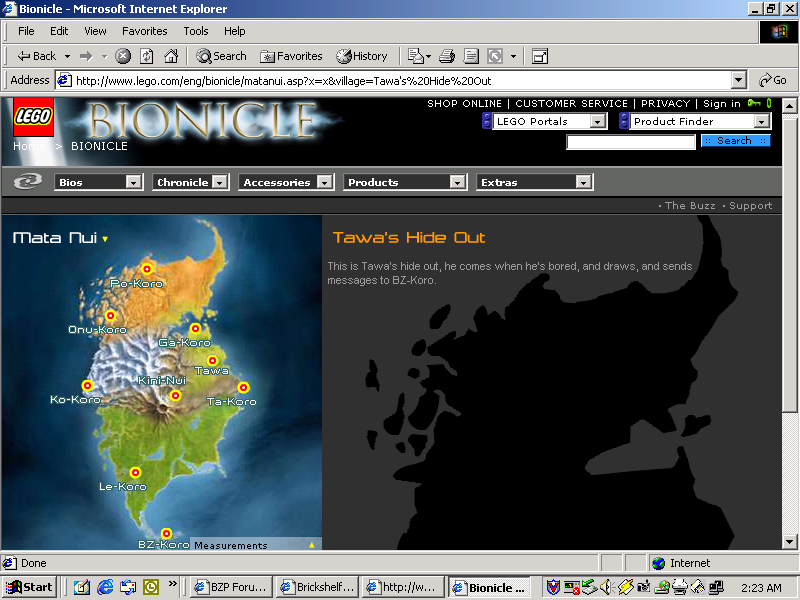Click the Edit page toolbar icon
The image size is (800, 600).
tap(471, 56)
